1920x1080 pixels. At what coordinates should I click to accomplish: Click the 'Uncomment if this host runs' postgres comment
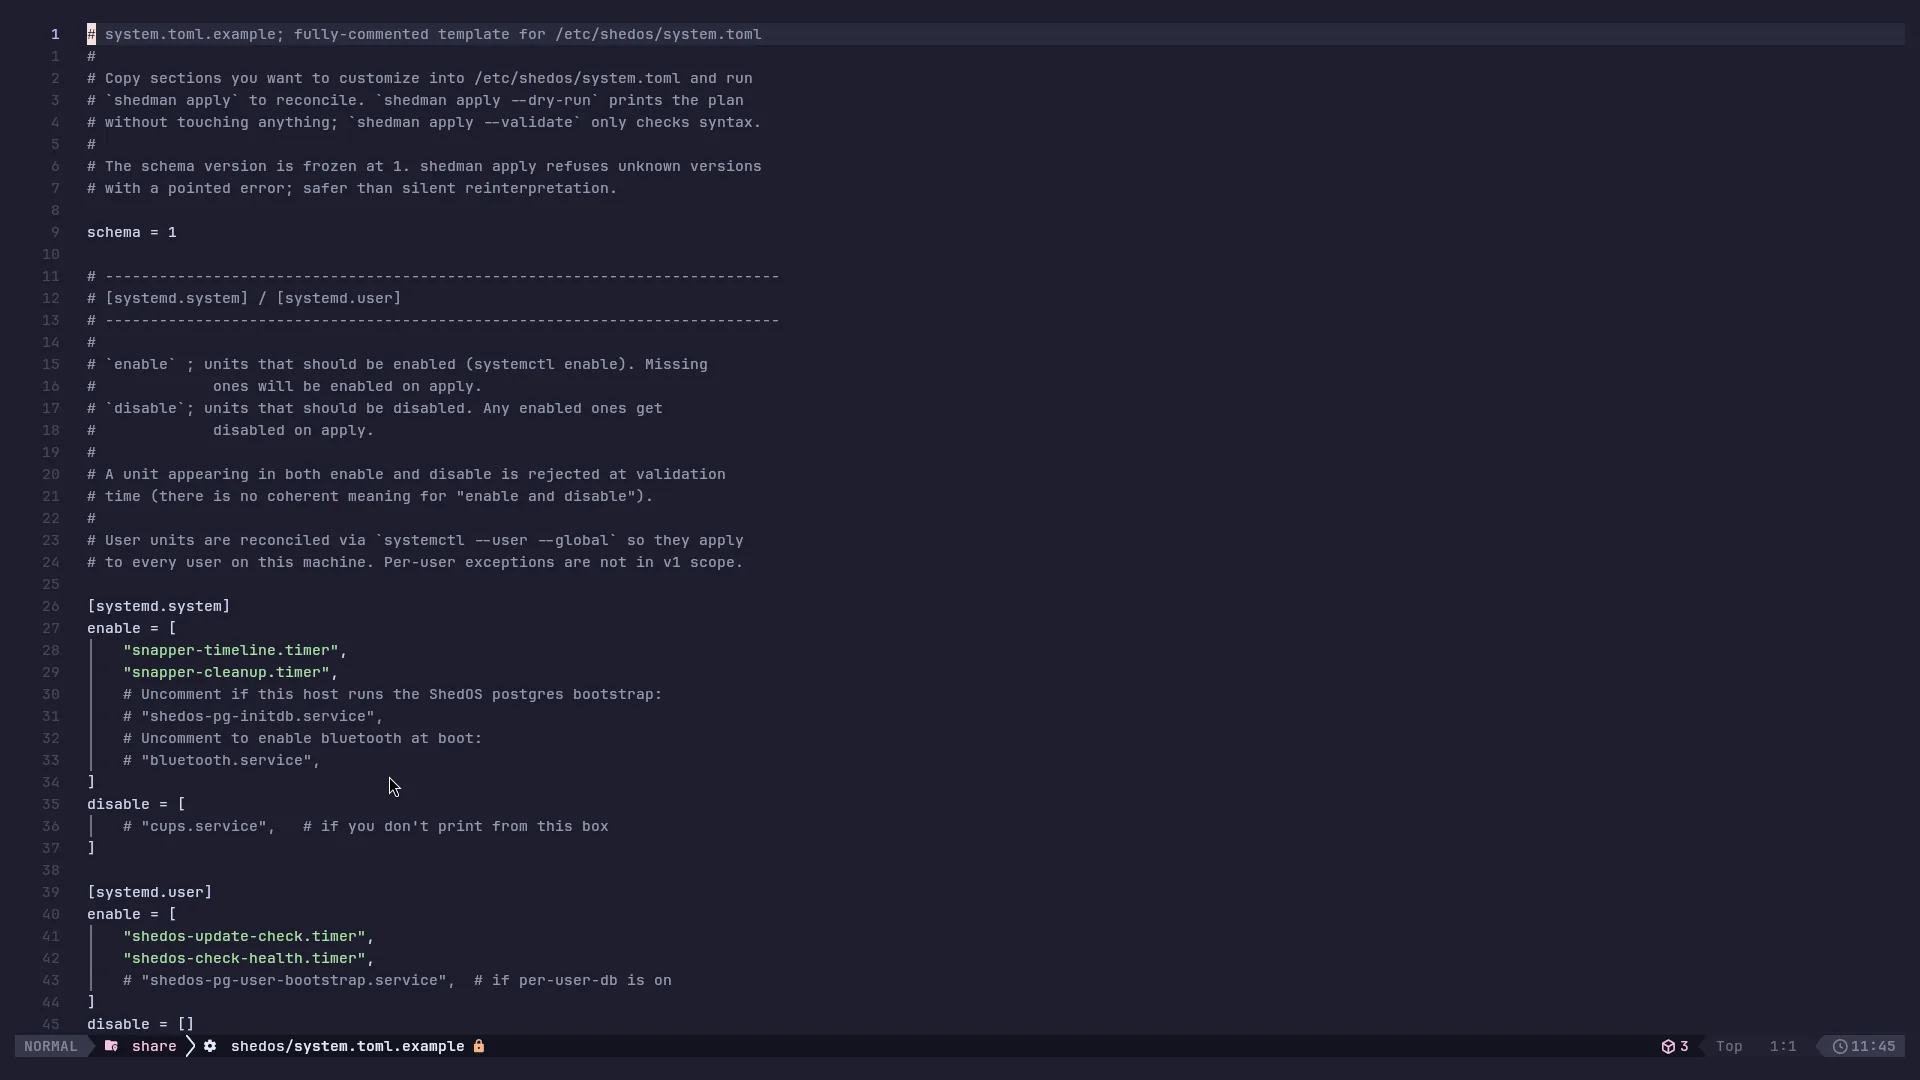coord(393,694)
